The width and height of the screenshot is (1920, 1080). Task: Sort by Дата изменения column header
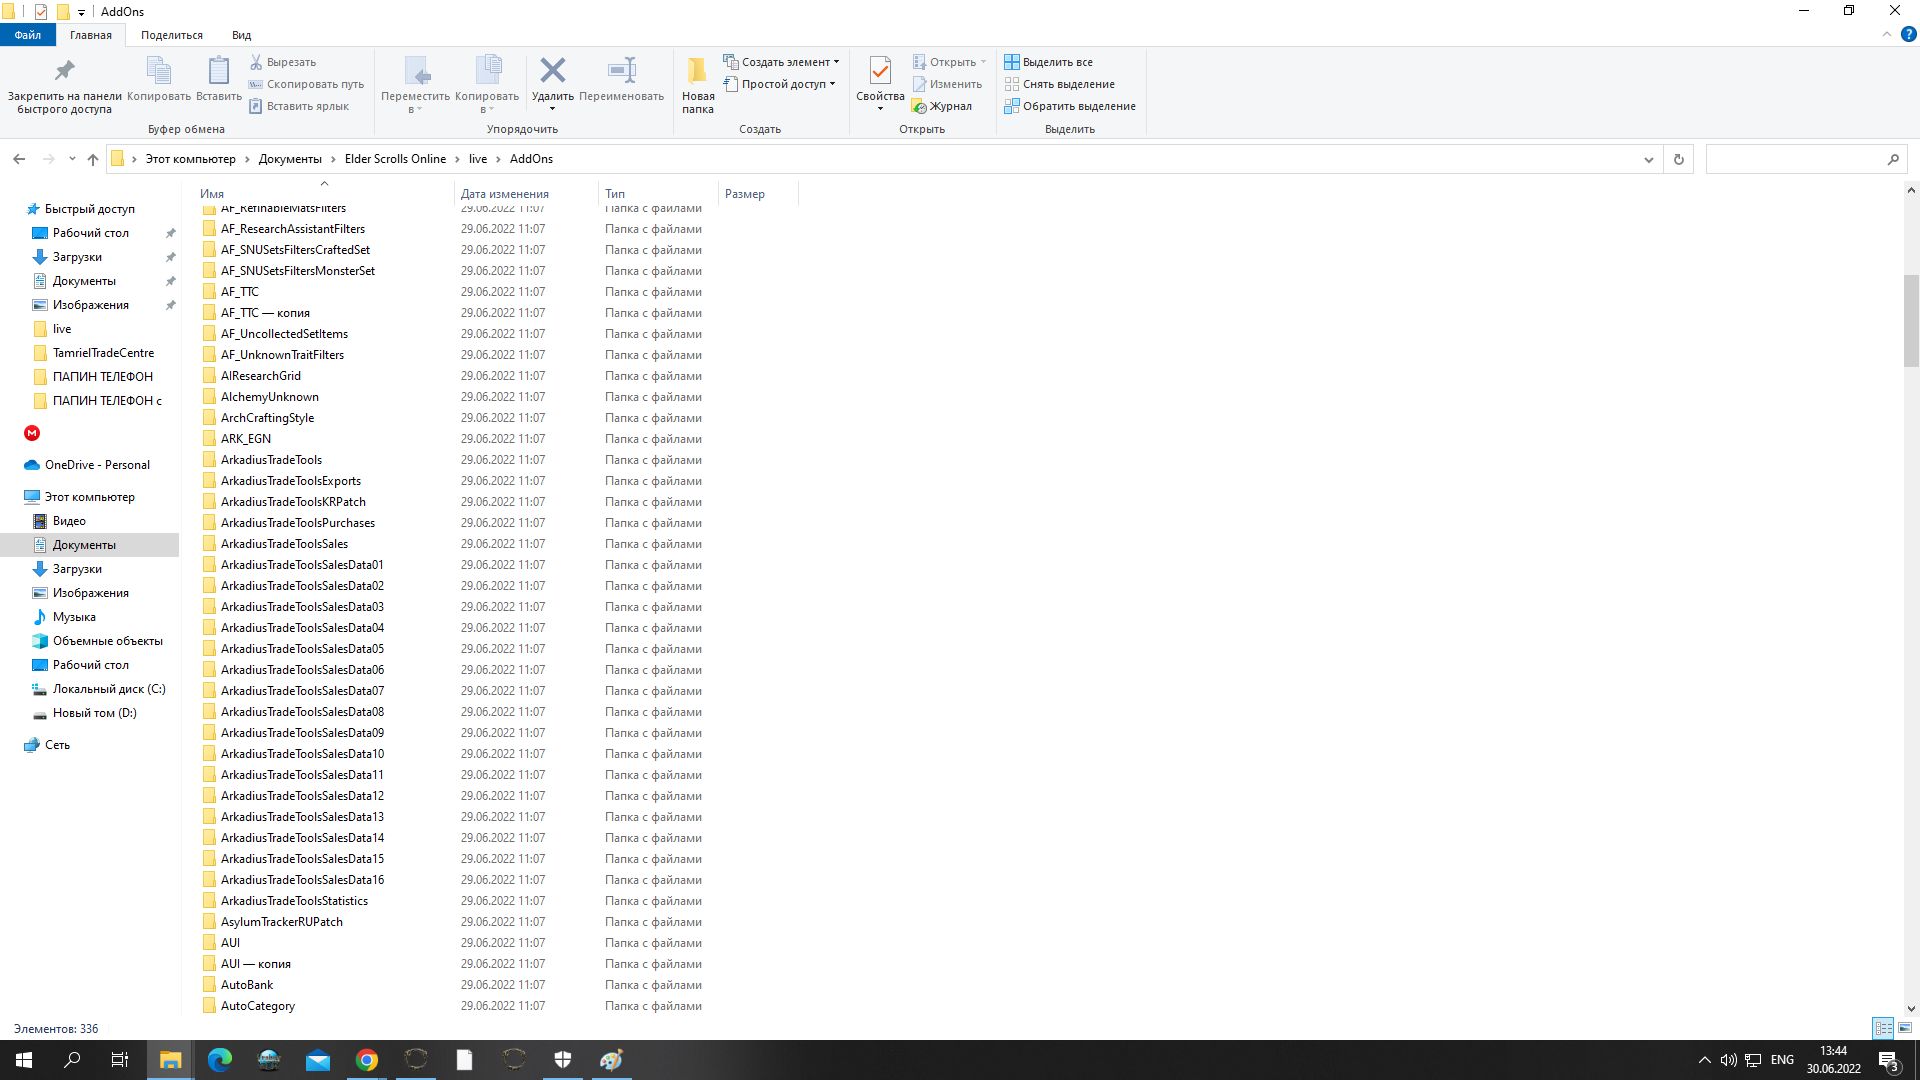click(x=526, y=194)
